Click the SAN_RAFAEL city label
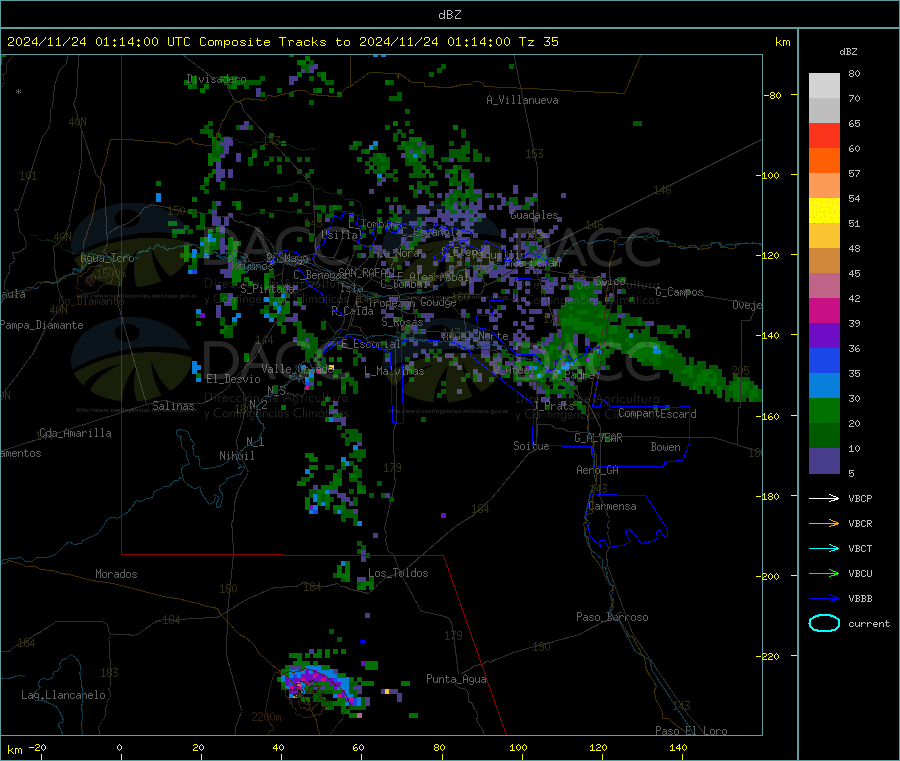 tap(366, 272)
